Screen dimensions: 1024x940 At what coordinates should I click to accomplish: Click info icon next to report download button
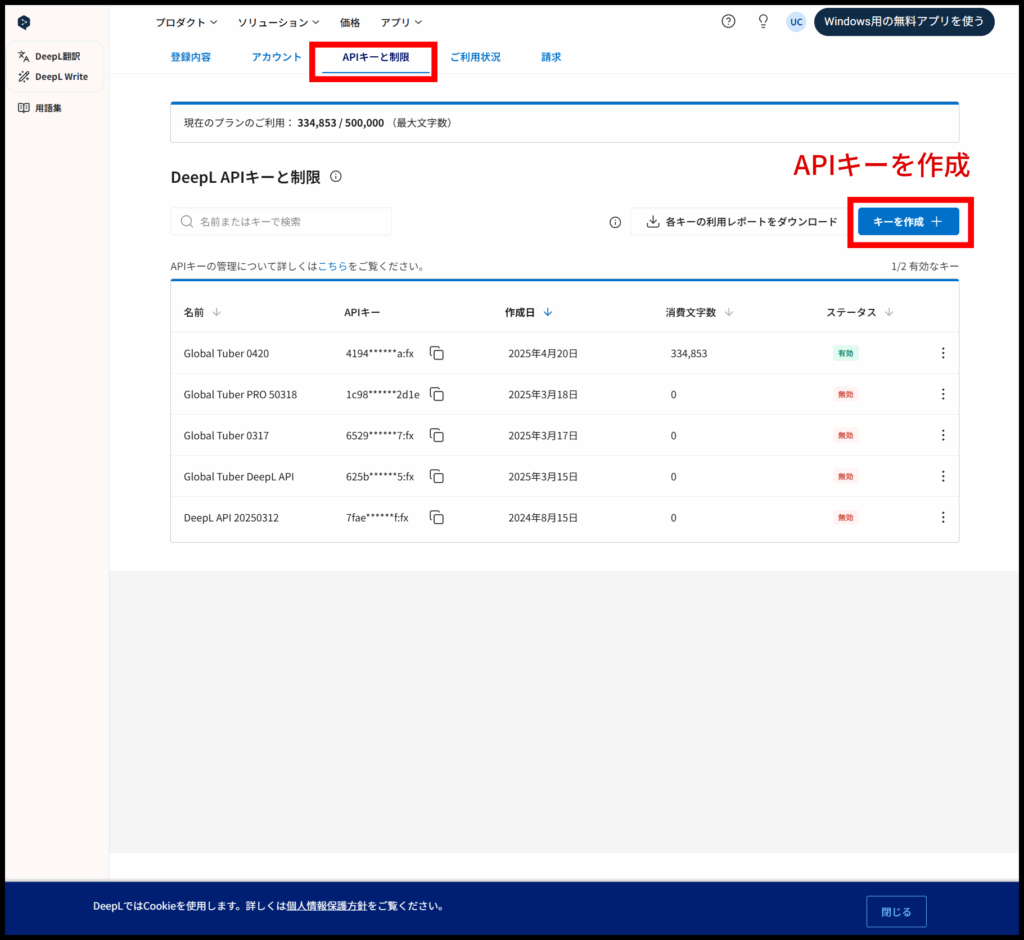tap(615, 222)
